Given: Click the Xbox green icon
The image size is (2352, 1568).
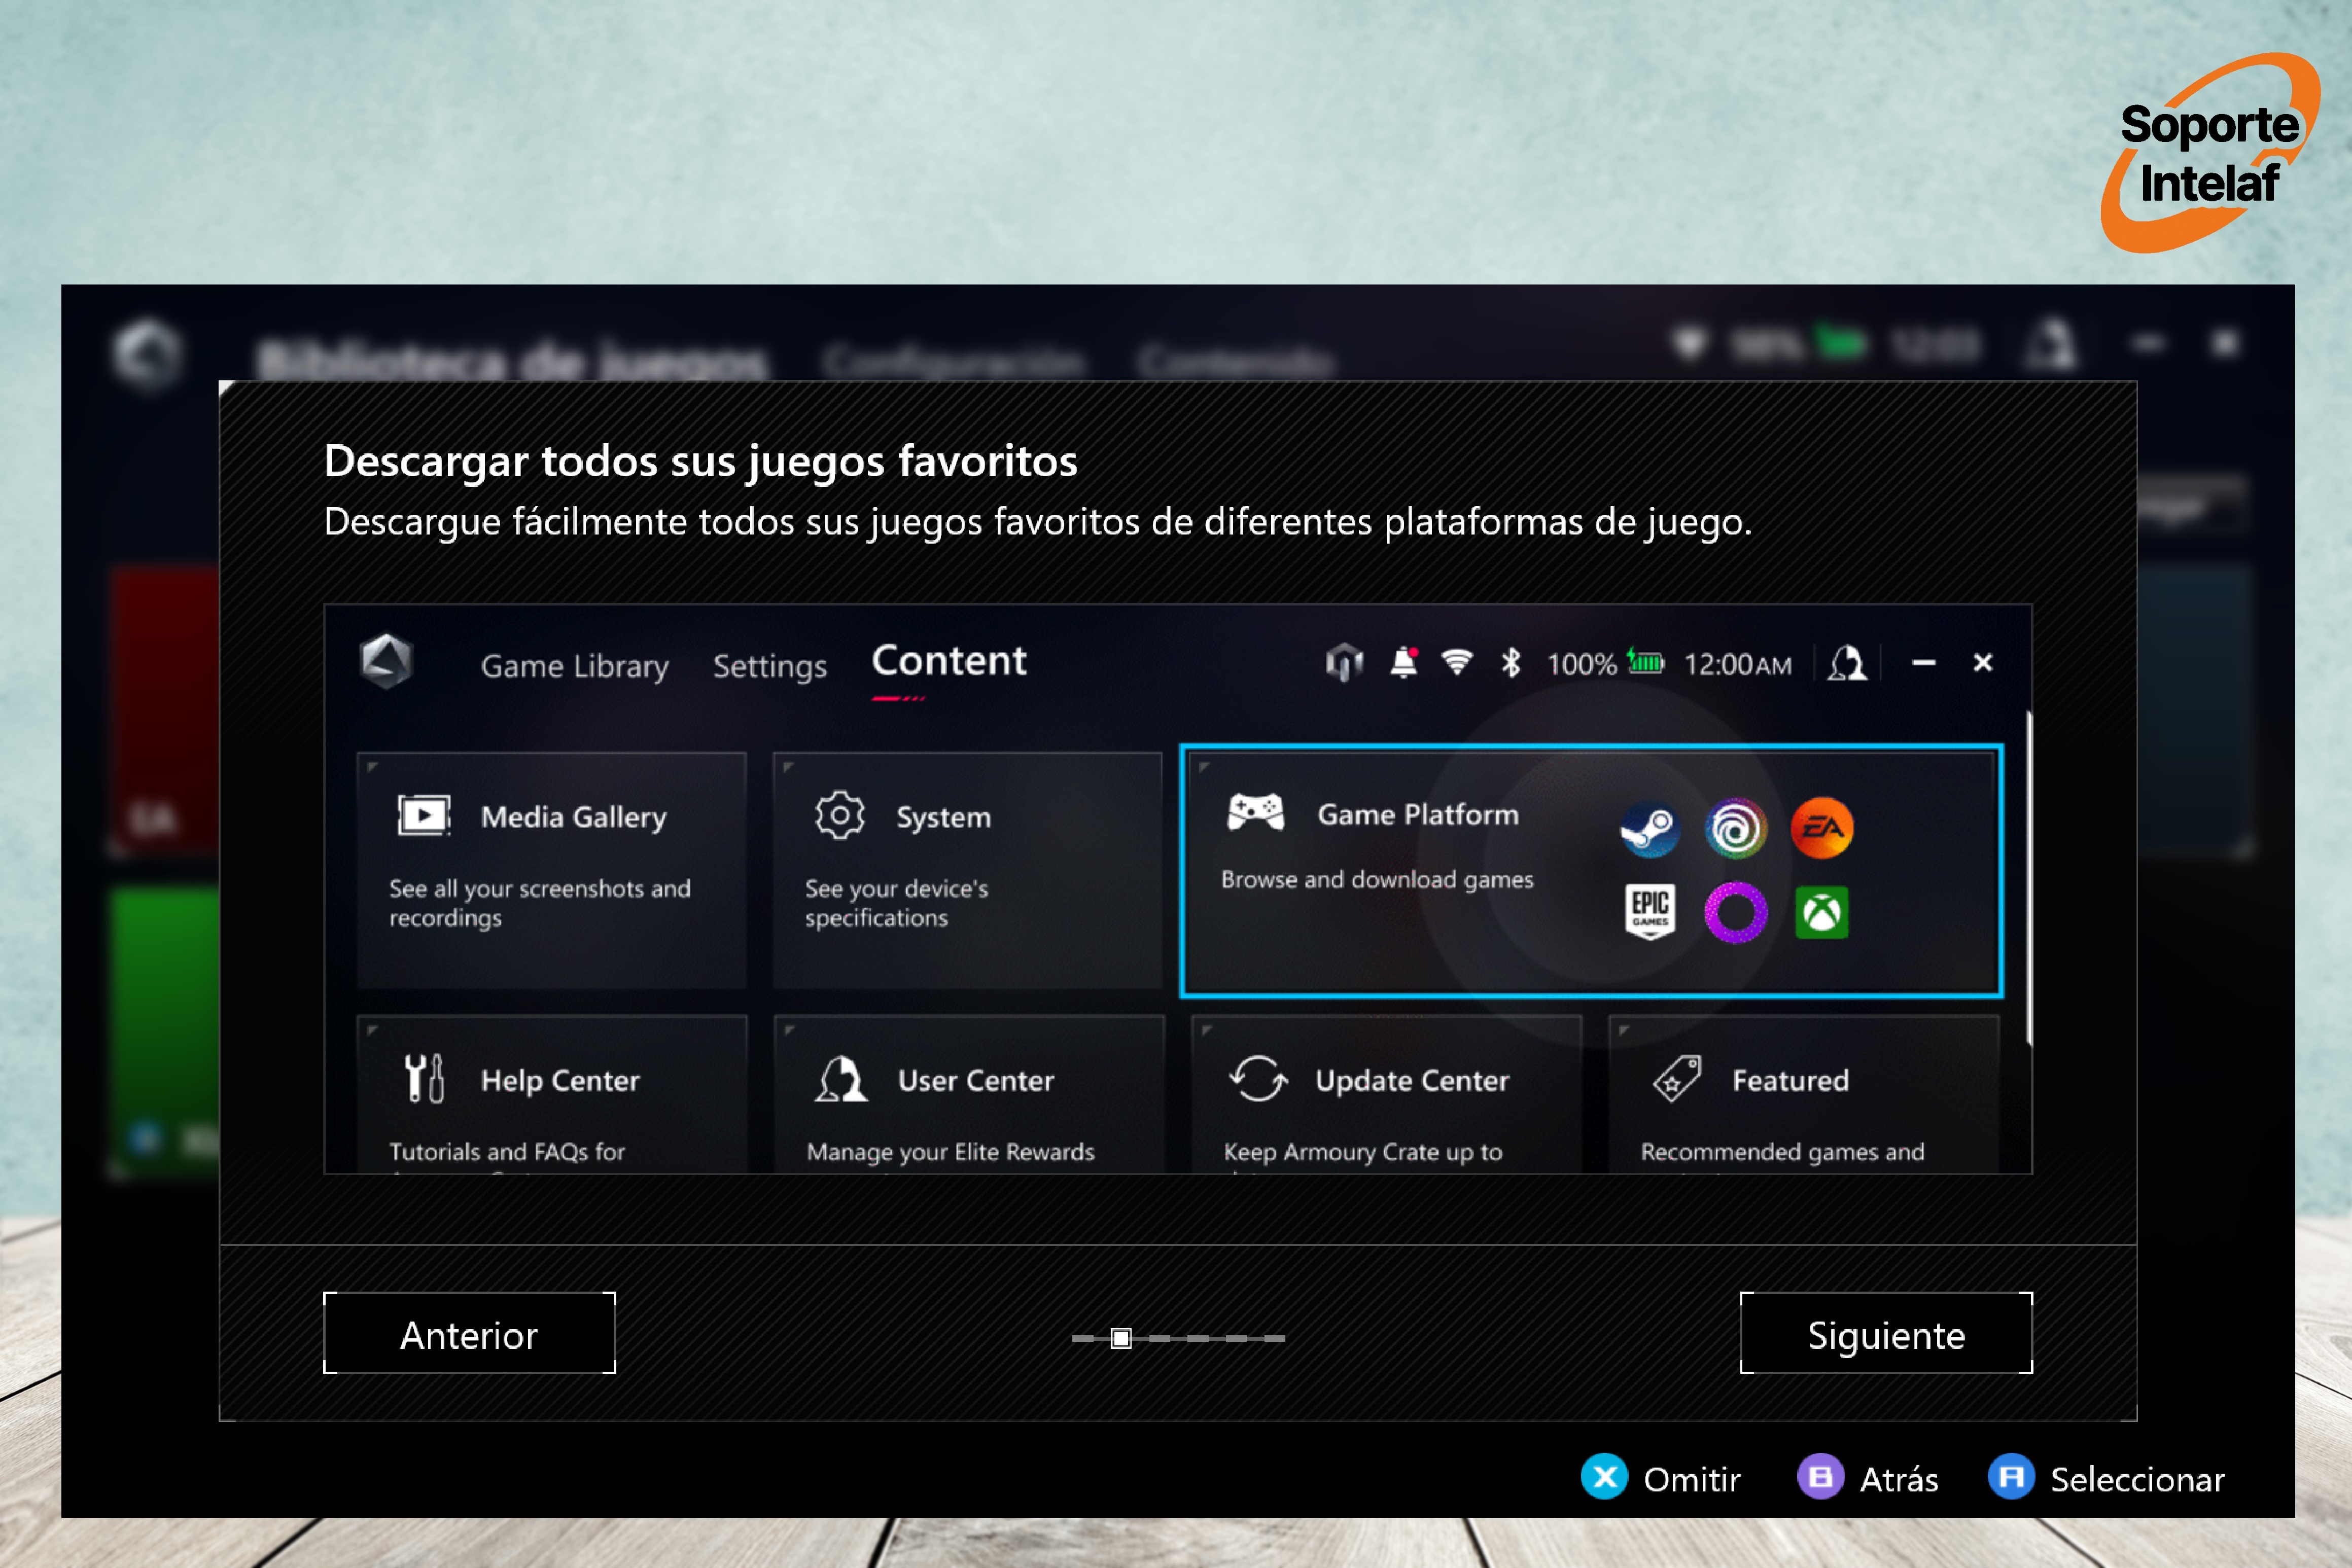Looking at the screenshot, I should tap(1821, 912).
